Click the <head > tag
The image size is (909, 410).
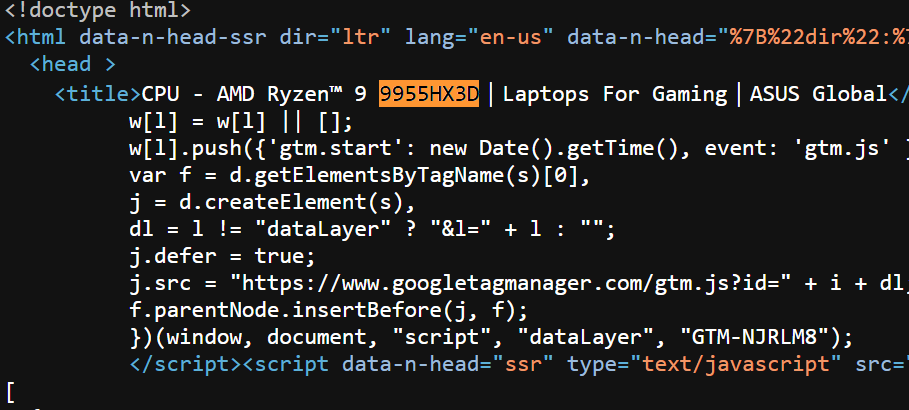coord(72,64)
